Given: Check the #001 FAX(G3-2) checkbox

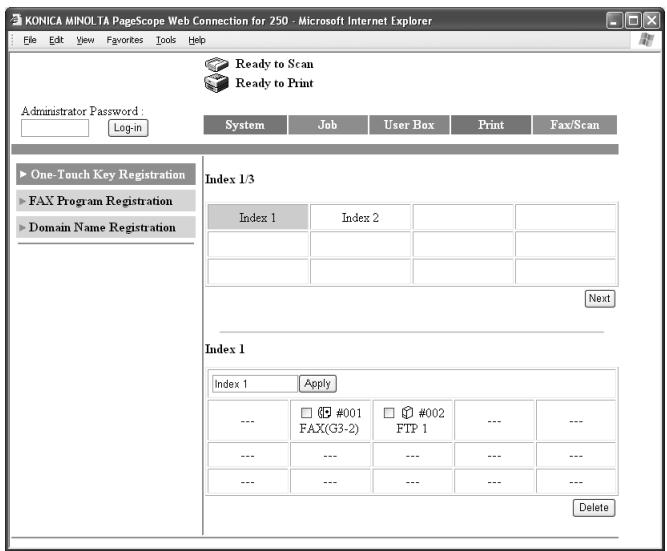Looking at the screenshot, I should [x=306, y=413].
